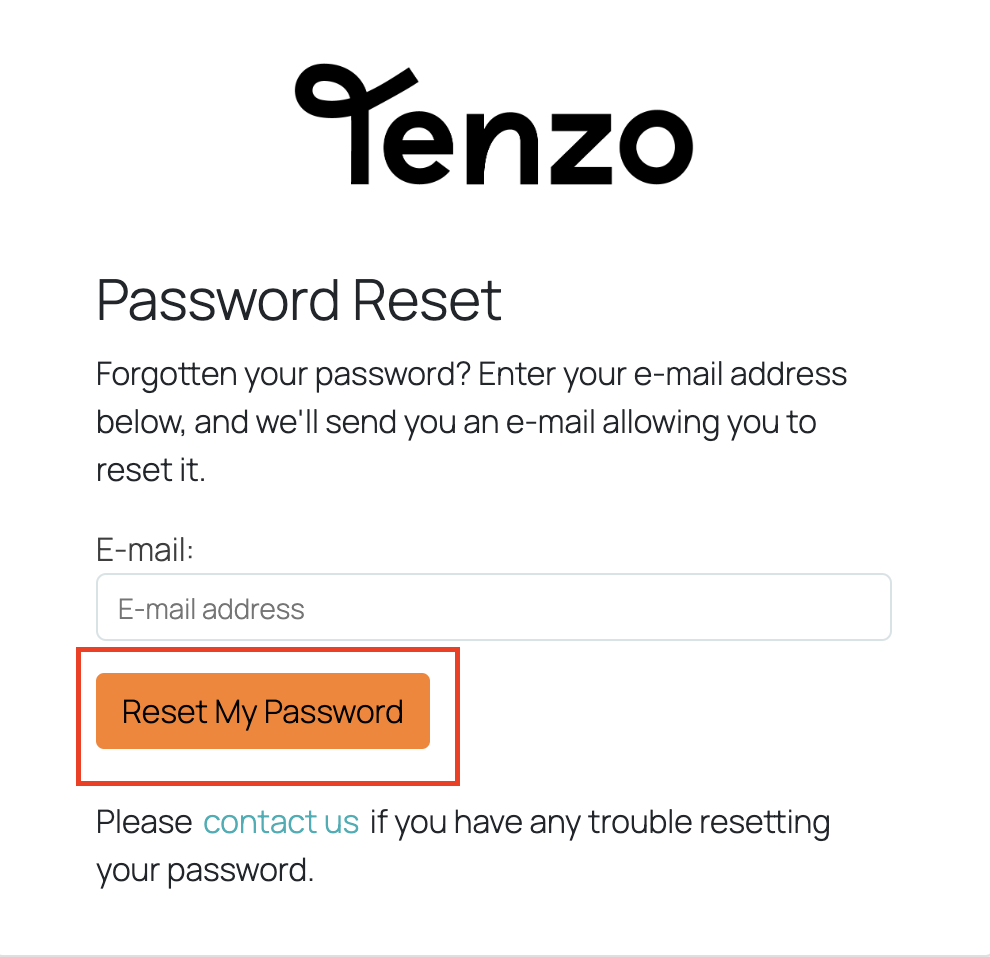Focus the E-mail address input field

[494, 607]
